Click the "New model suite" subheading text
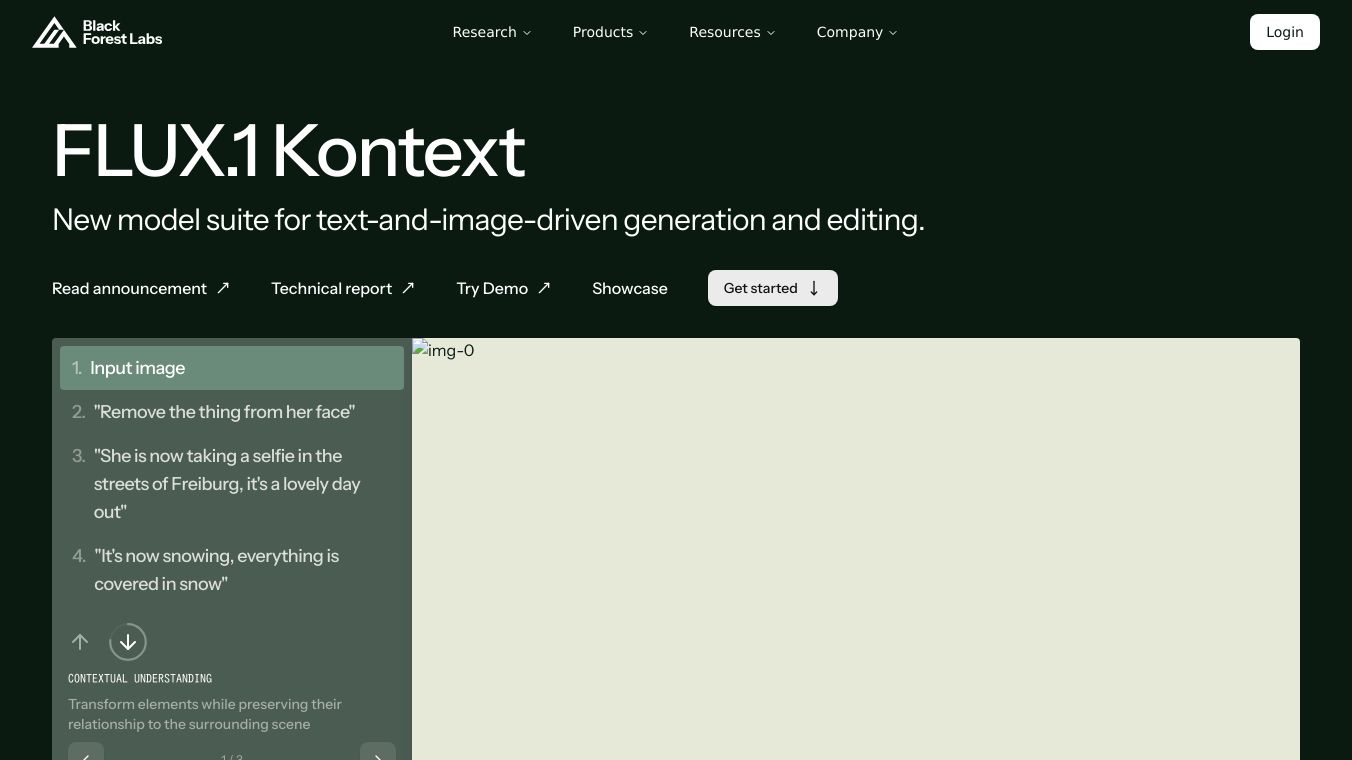Image resolution: width=1352 pixels, height=760 pixels. coord(488,220)
